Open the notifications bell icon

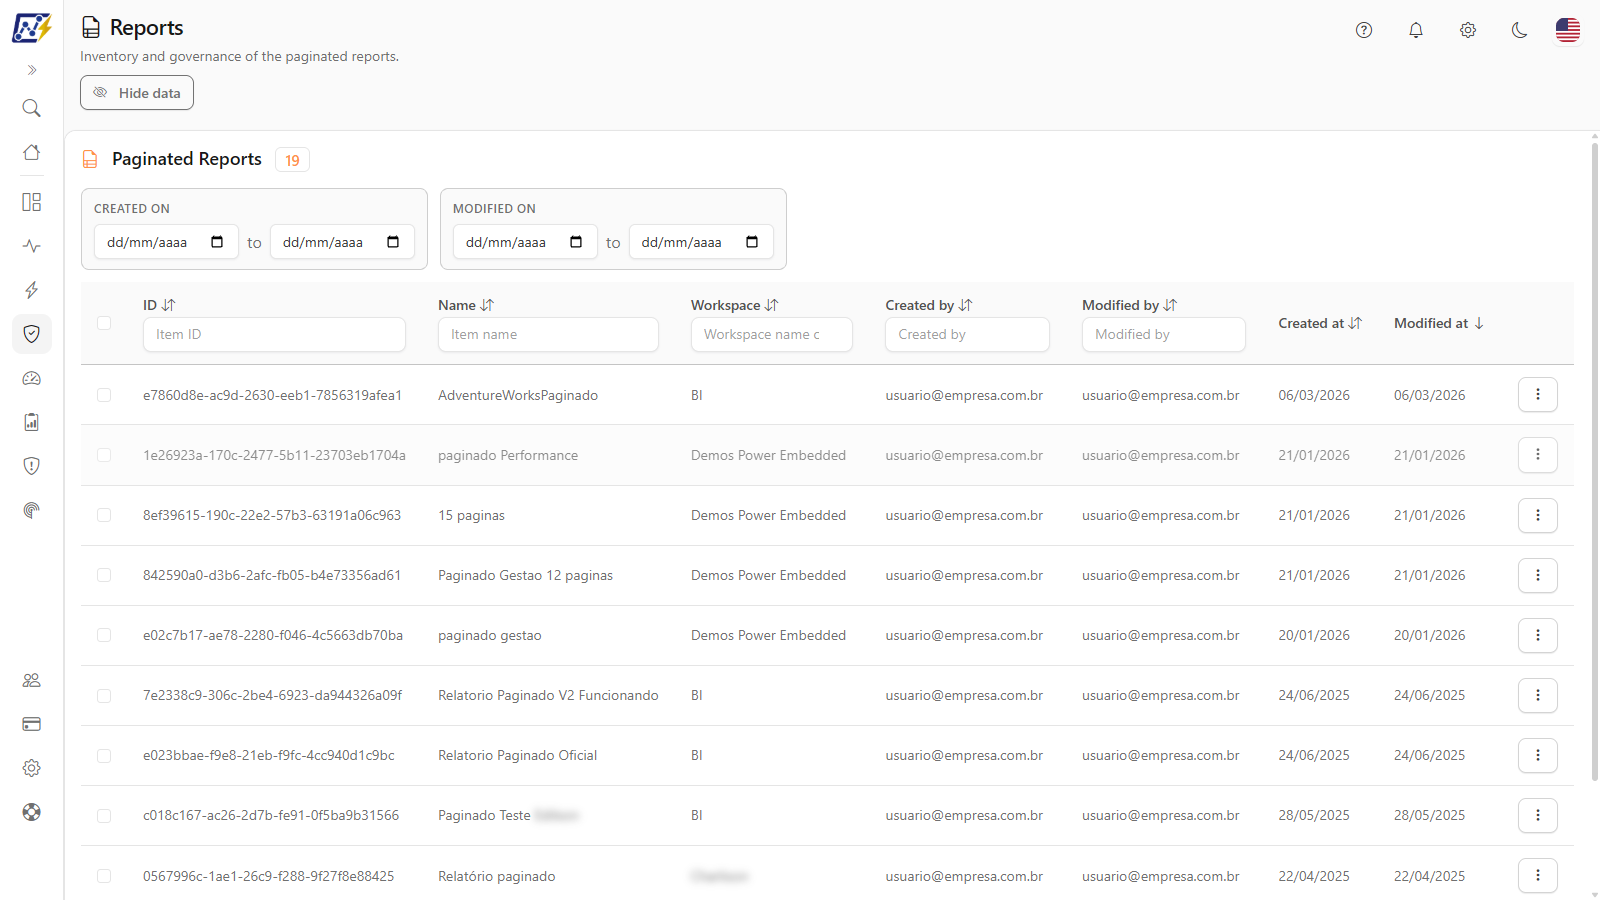coord(1416,30)
